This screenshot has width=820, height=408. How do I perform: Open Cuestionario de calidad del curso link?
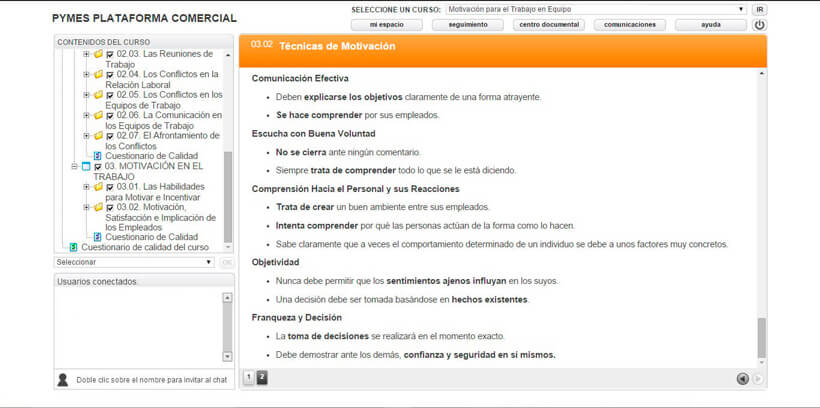click(145, 247)
